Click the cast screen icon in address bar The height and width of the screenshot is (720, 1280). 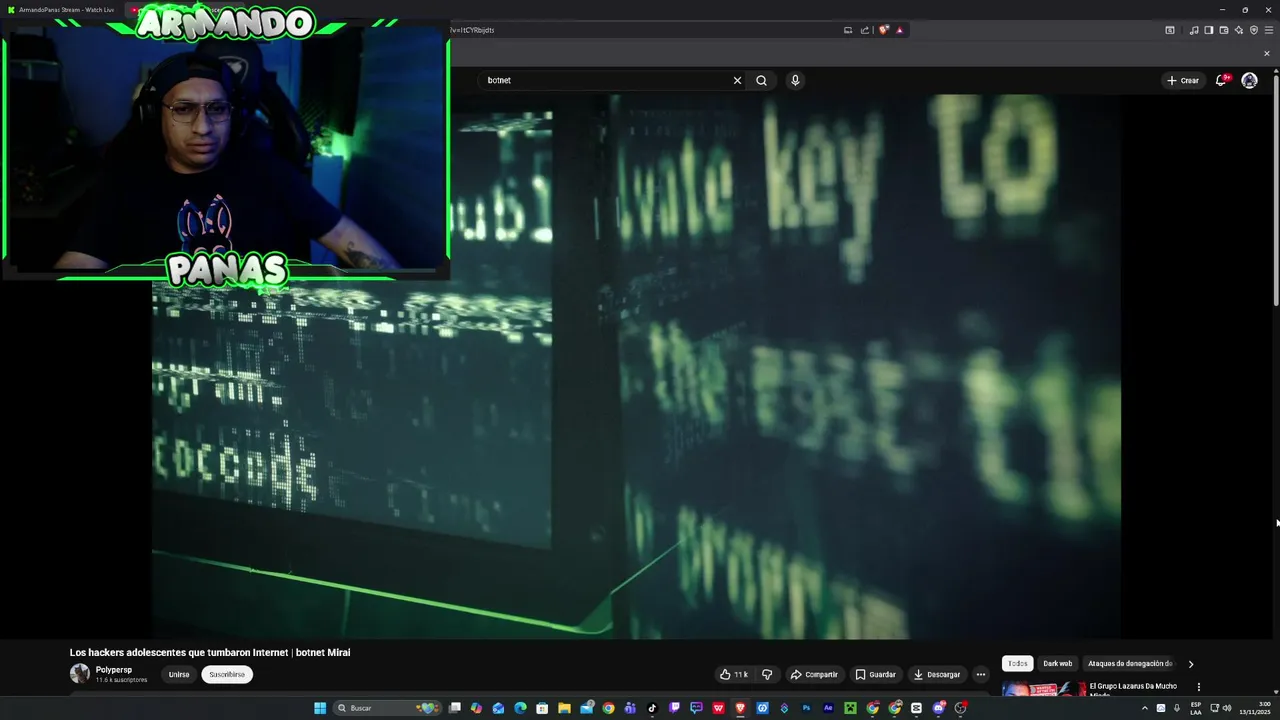[x=848, y=30]
